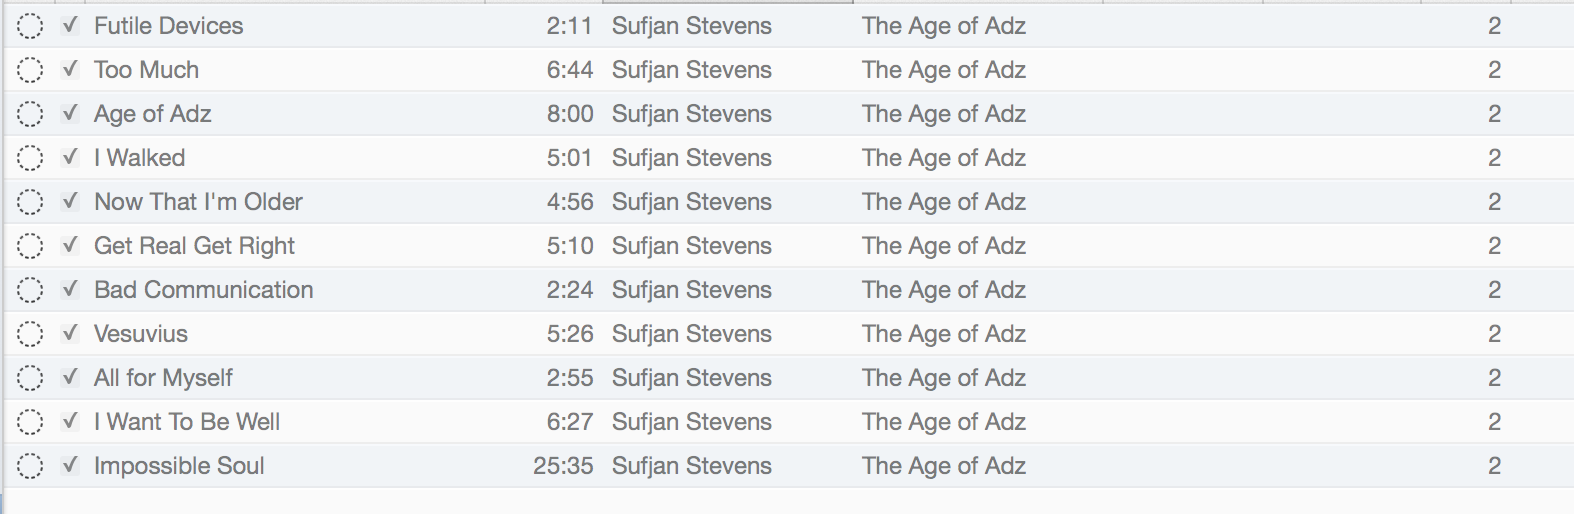
Task: Click the dotted cloud status icon for Vesuvius
Action: (x=30, y=334)
